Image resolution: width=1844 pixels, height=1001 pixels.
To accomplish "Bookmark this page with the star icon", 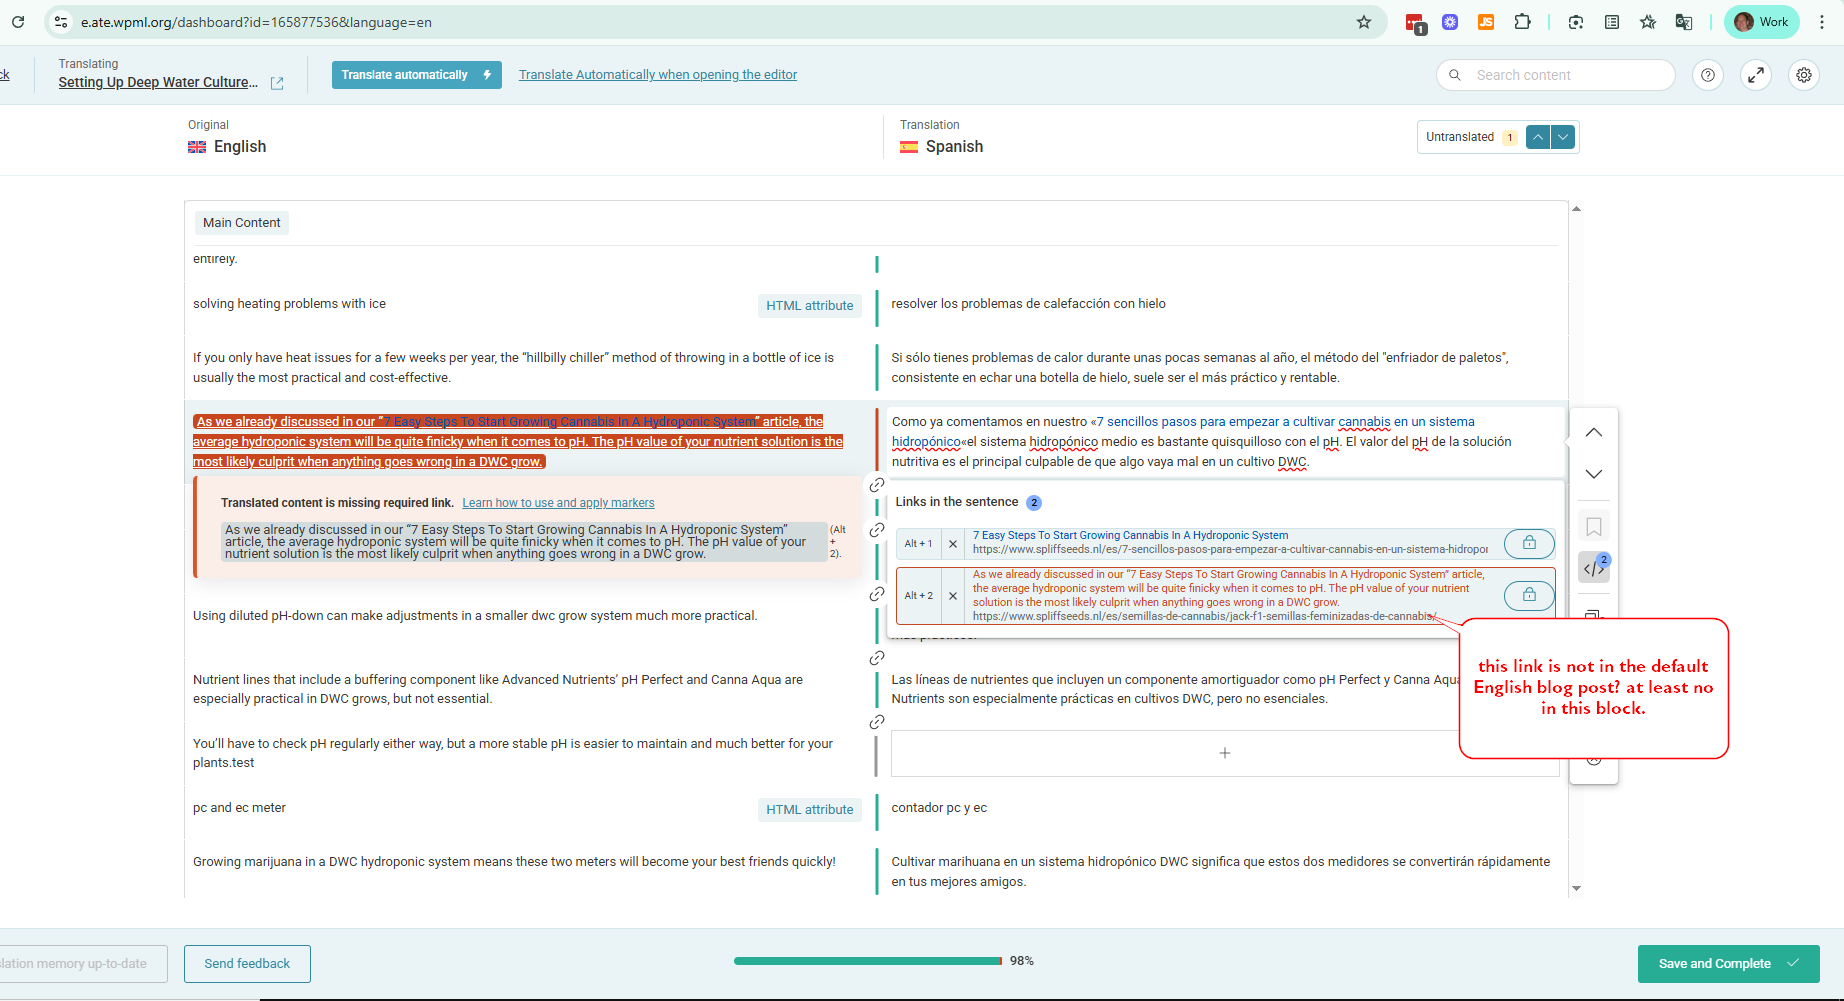I will (1364, 22).
